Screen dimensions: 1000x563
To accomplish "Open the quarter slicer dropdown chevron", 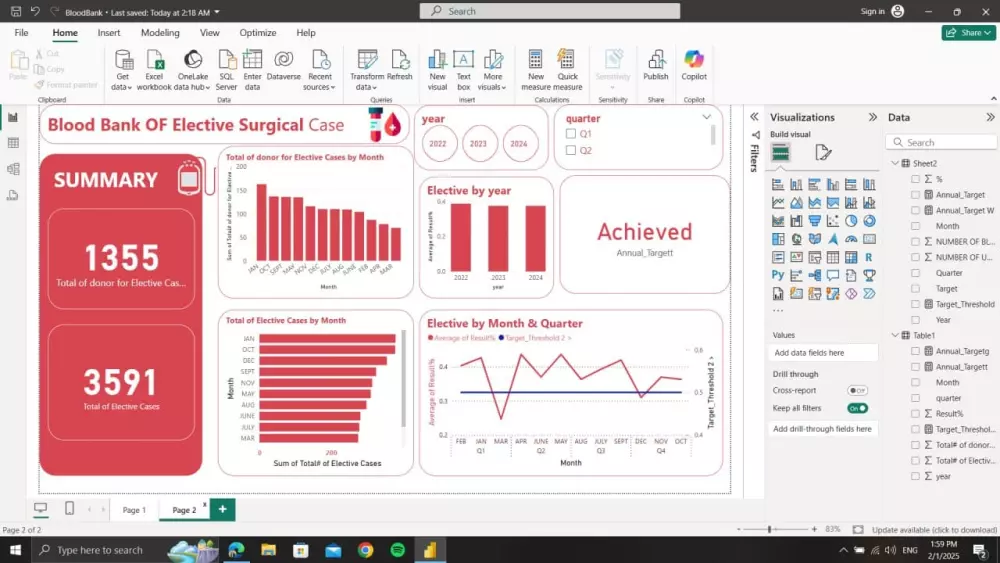I will 707,117.
